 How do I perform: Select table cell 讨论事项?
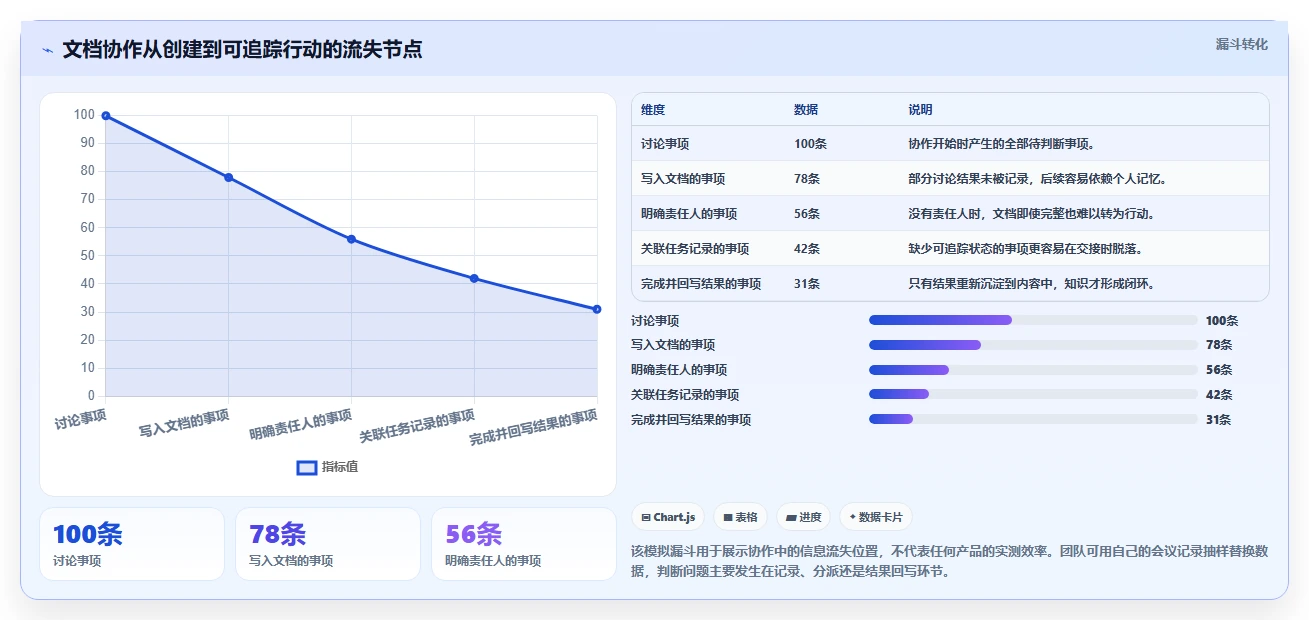tap(665, 144)
